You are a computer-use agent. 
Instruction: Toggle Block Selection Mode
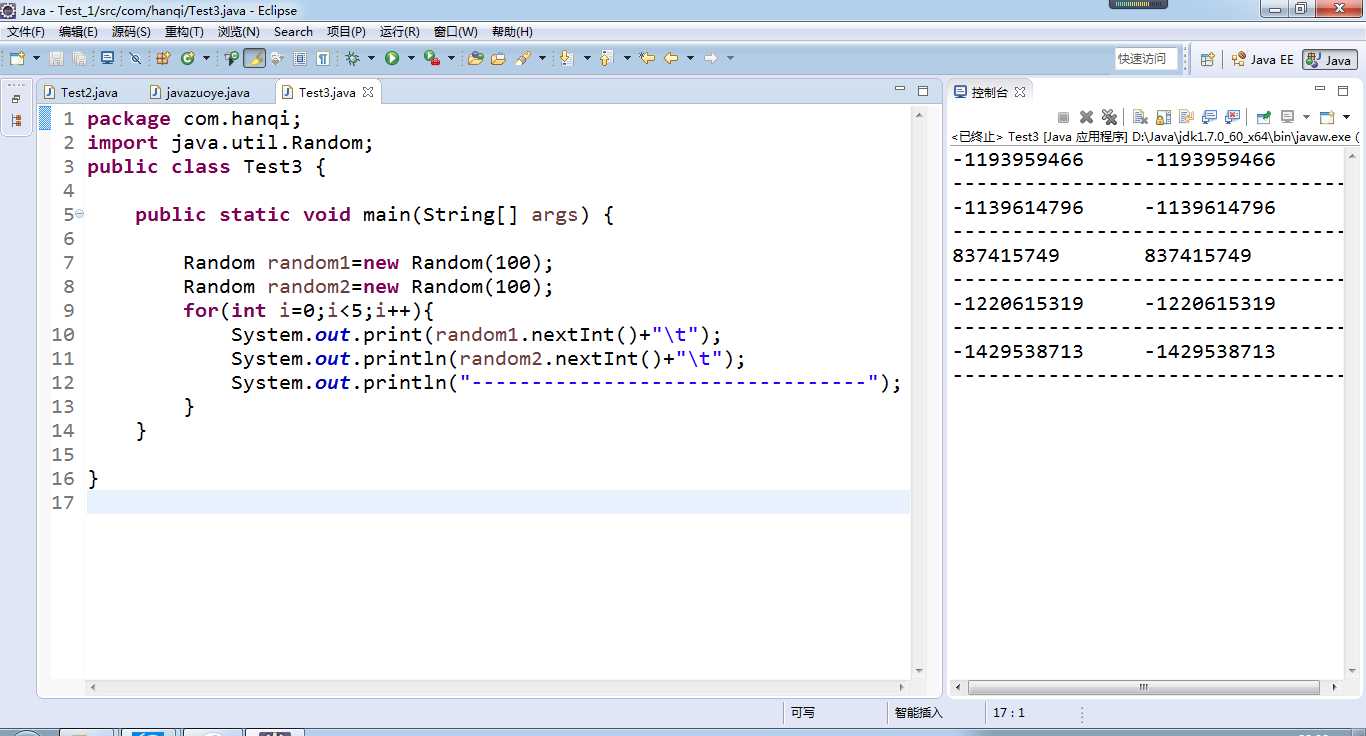click(x=300, y=59)
